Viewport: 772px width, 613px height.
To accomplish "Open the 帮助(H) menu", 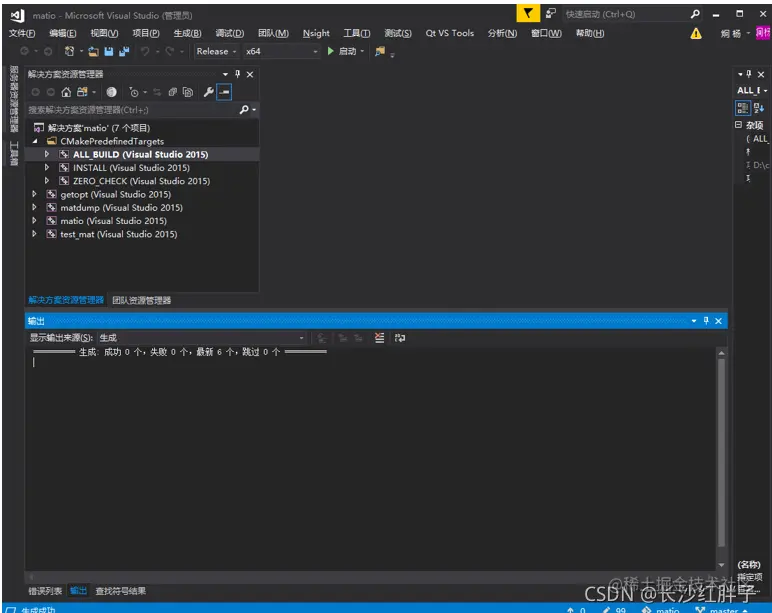I will click(590, 33).
